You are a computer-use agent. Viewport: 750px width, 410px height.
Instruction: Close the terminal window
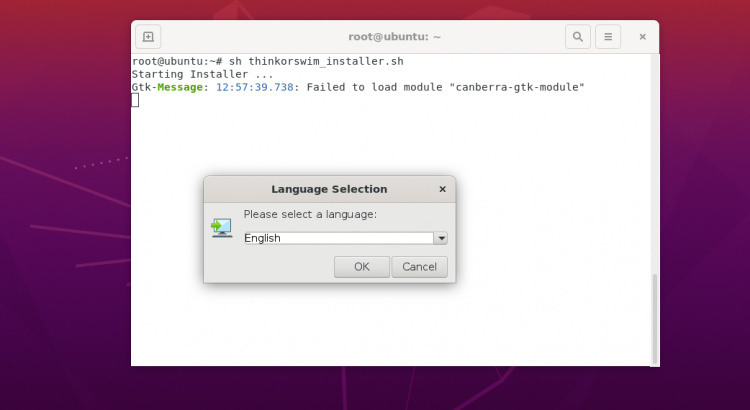pos(642,37)
